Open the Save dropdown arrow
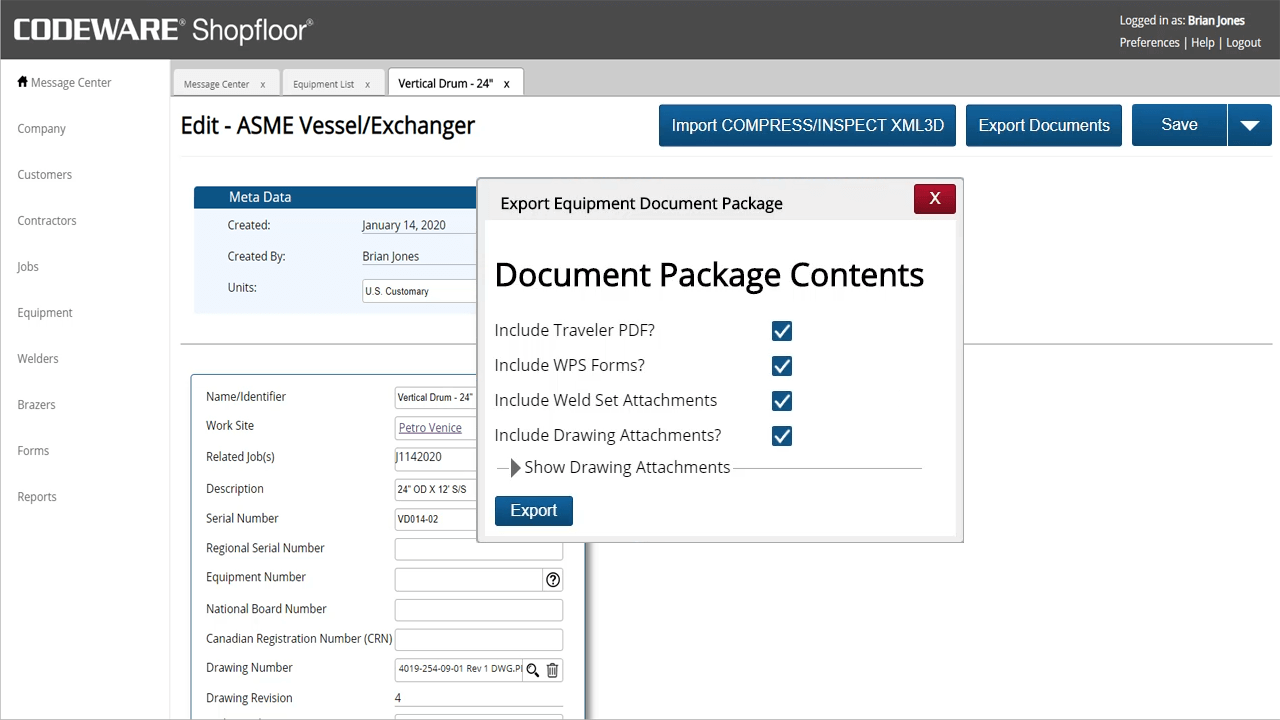 pos(1249,124)
